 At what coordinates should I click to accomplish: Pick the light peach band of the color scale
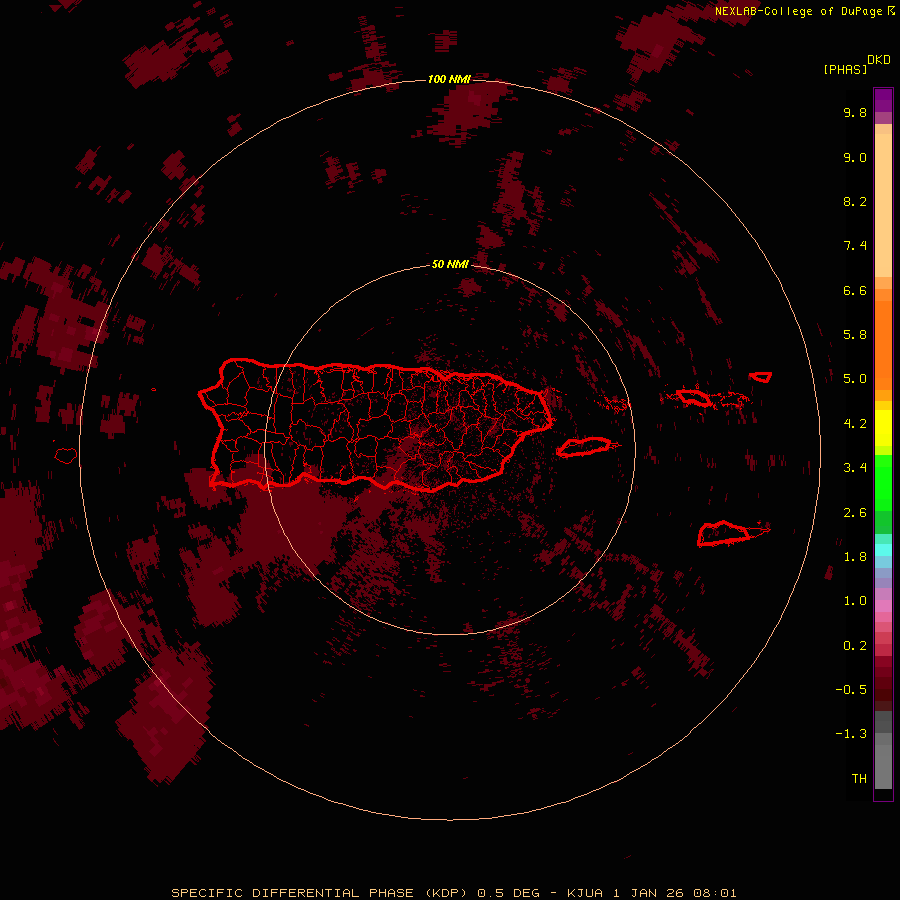click(883, 205)
